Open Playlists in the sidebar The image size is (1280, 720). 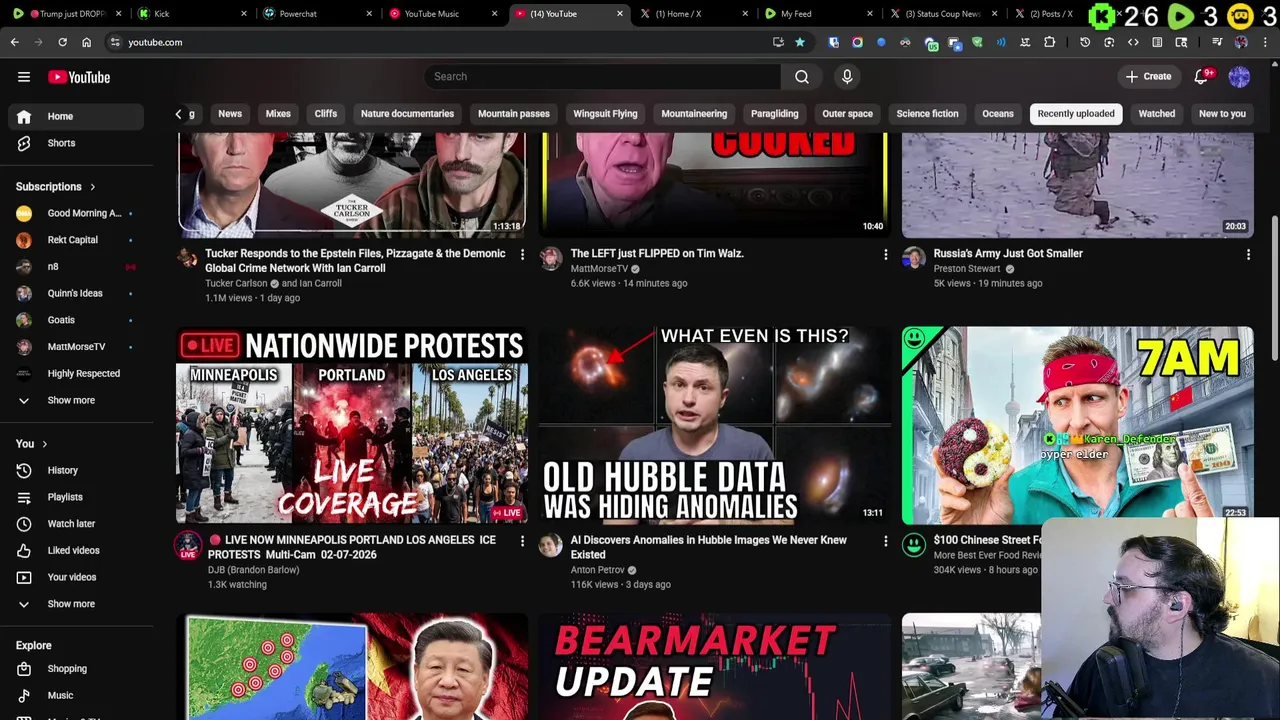76,497
